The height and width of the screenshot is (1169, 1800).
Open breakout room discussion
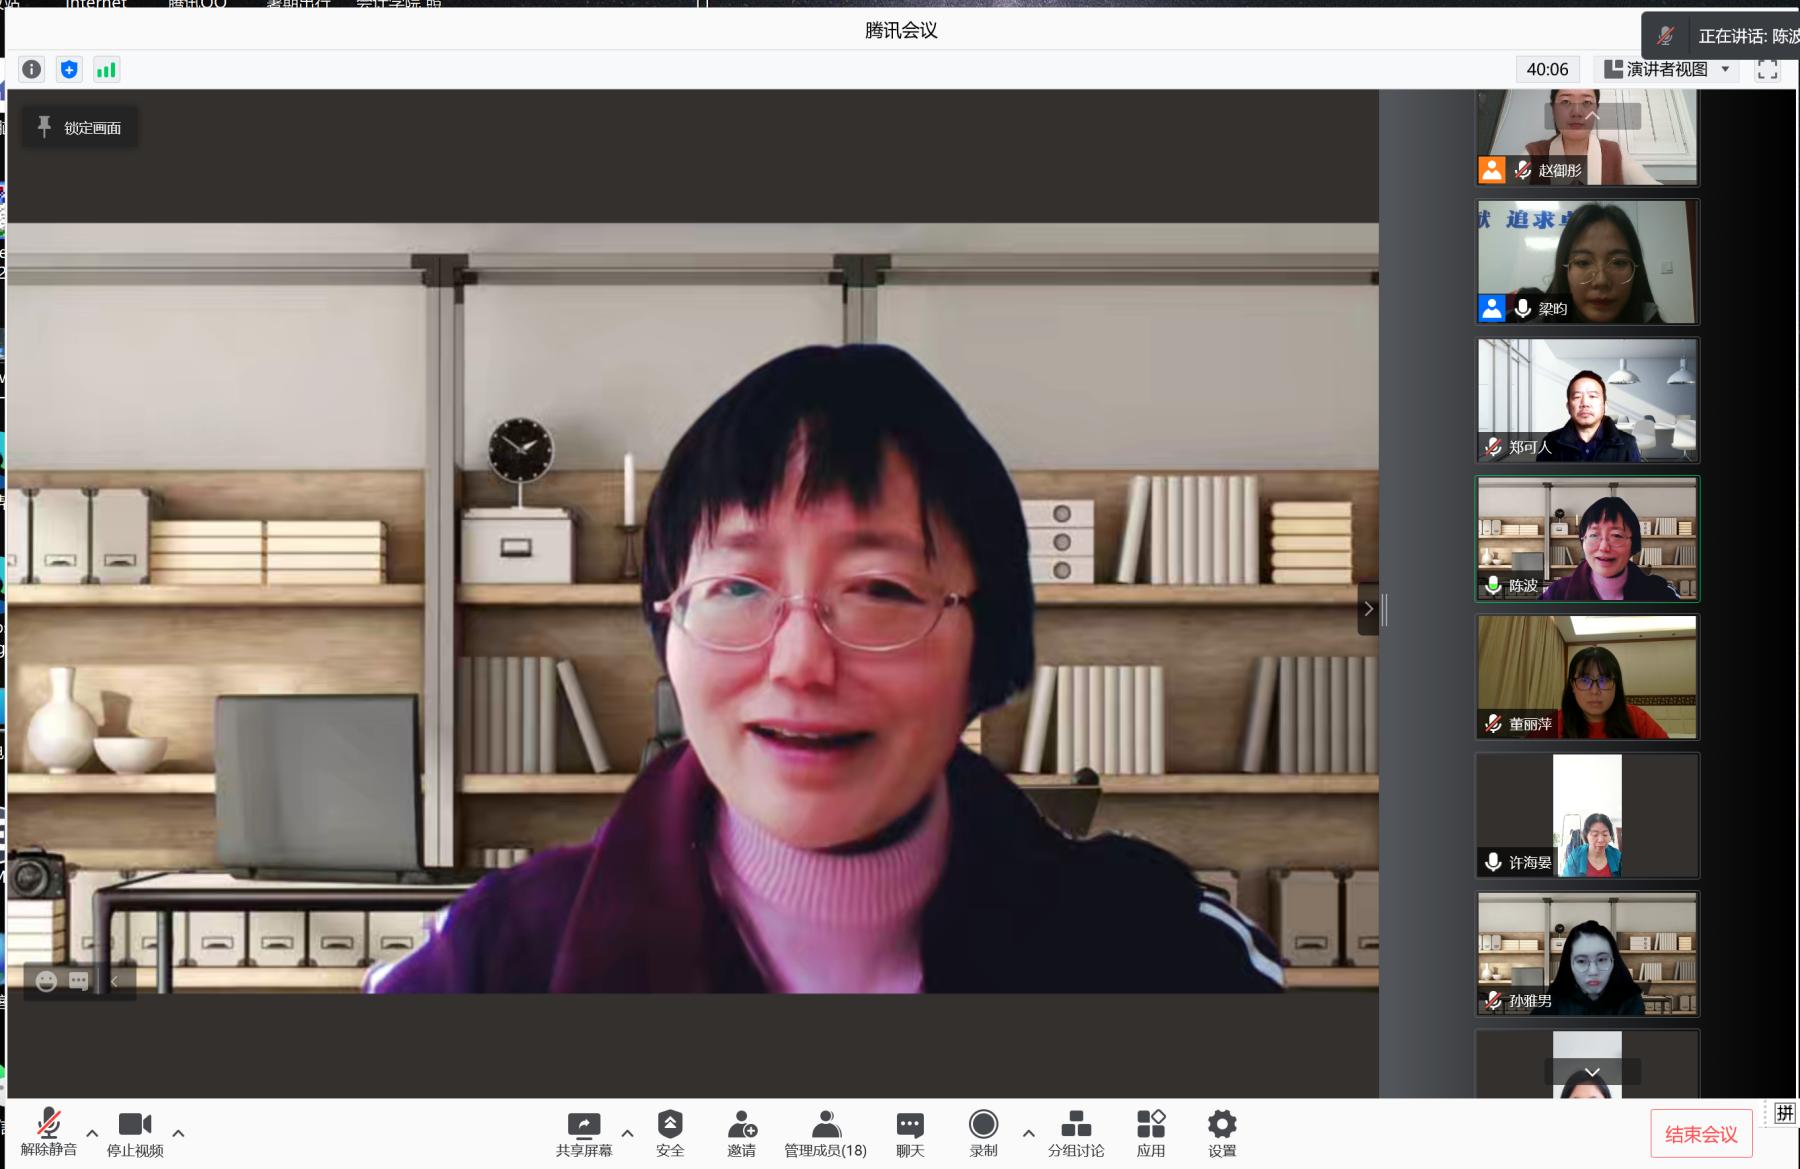[x=1076, y=1126]
